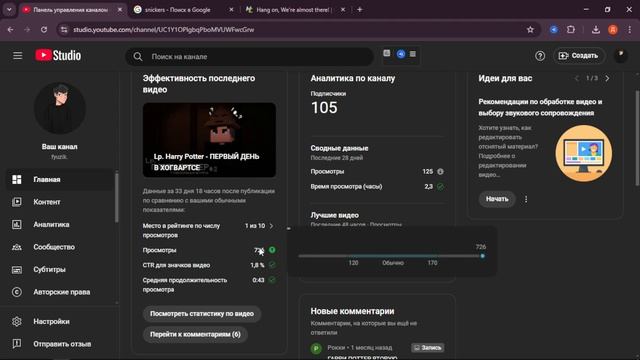Open Главная in the sidebar
Image resolution: width=640 pixels, height=360 pixels.
60,180
